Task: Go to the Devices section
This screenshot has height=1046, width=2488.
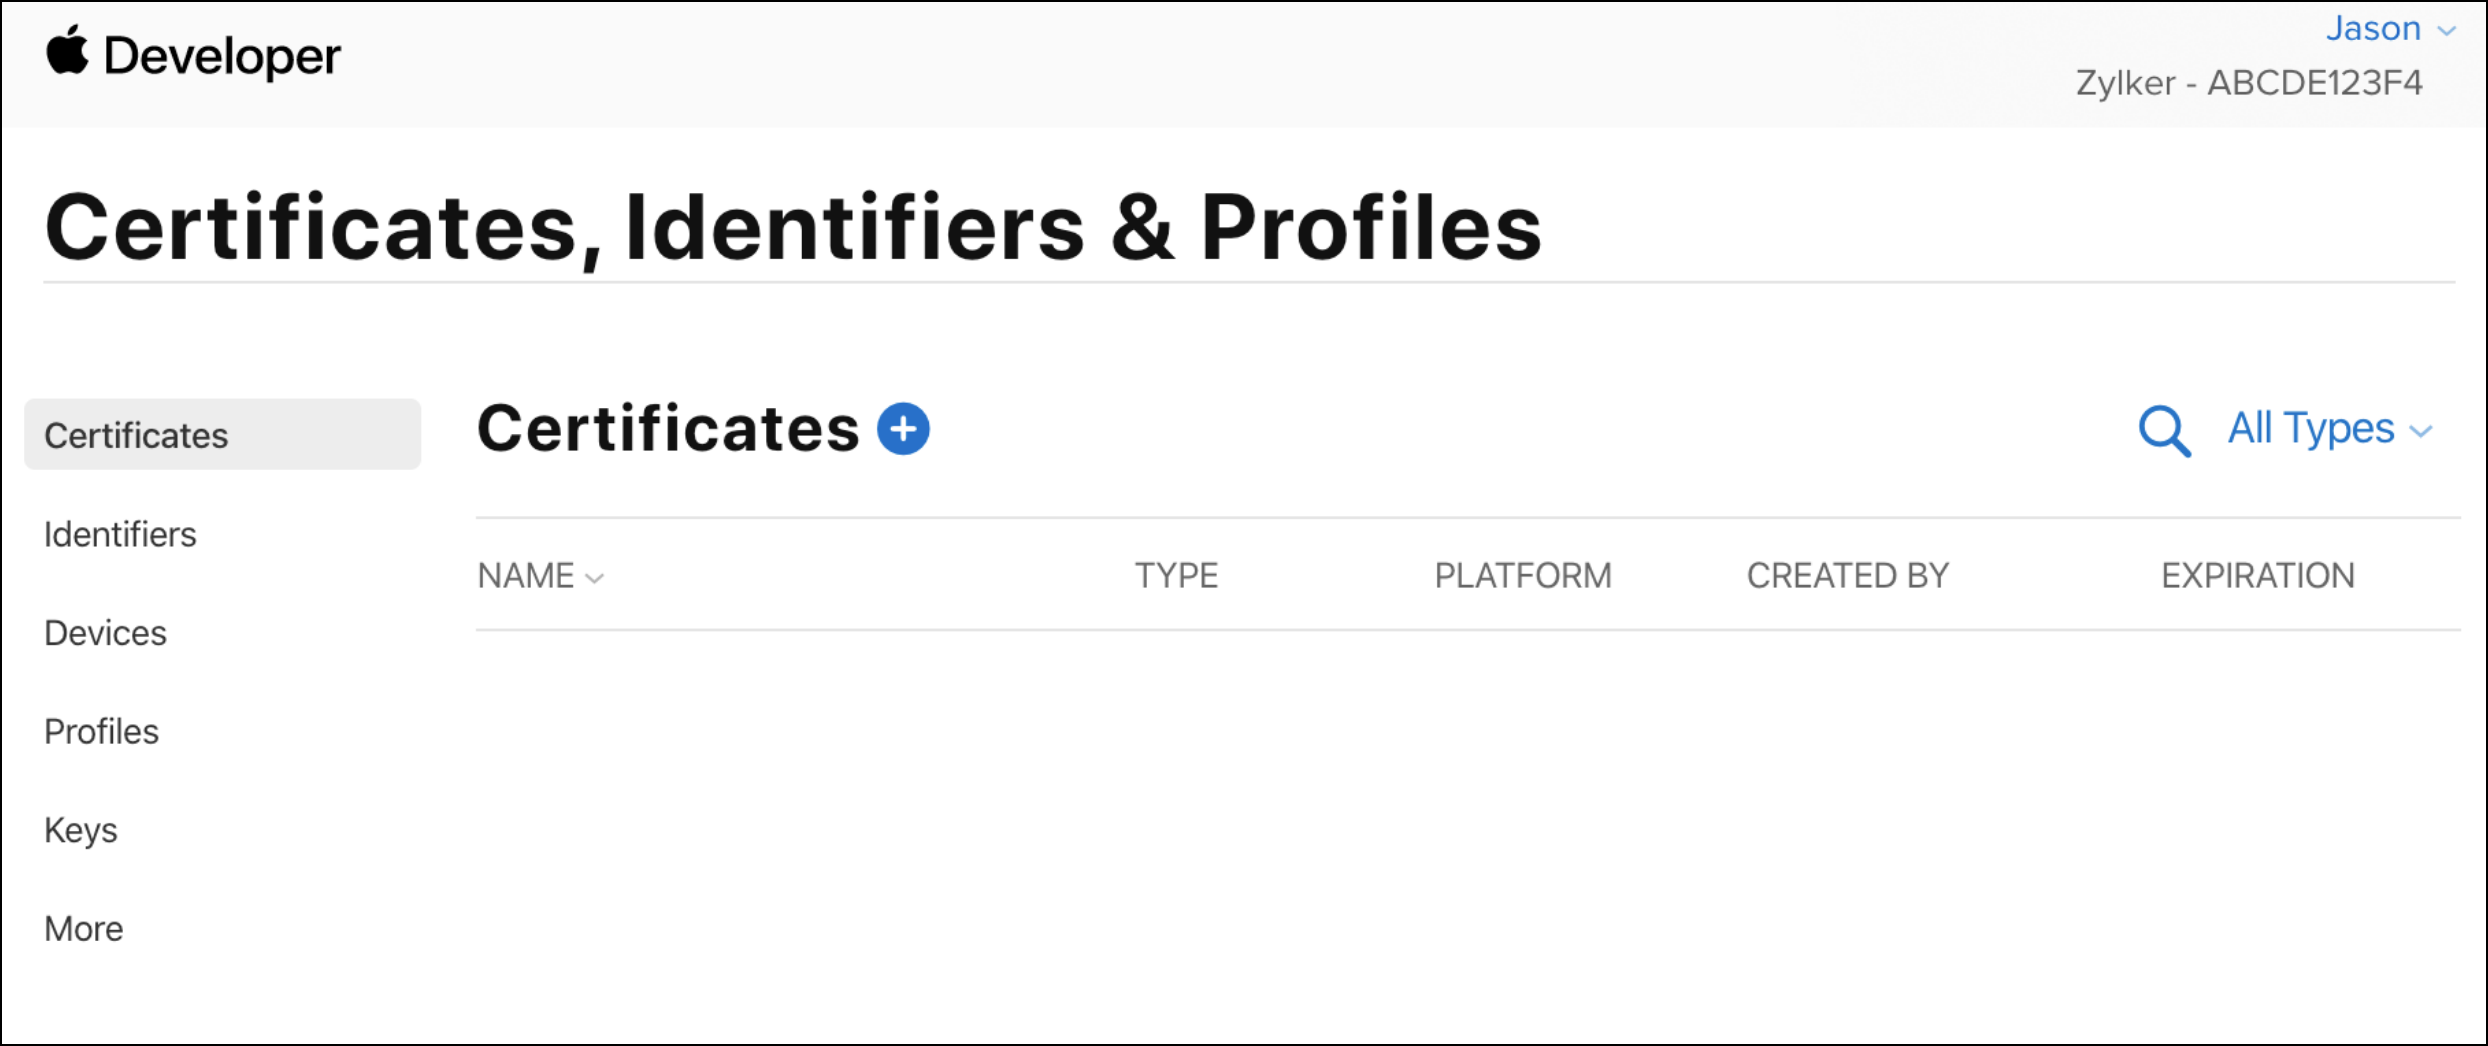Action: pos(105,633)
